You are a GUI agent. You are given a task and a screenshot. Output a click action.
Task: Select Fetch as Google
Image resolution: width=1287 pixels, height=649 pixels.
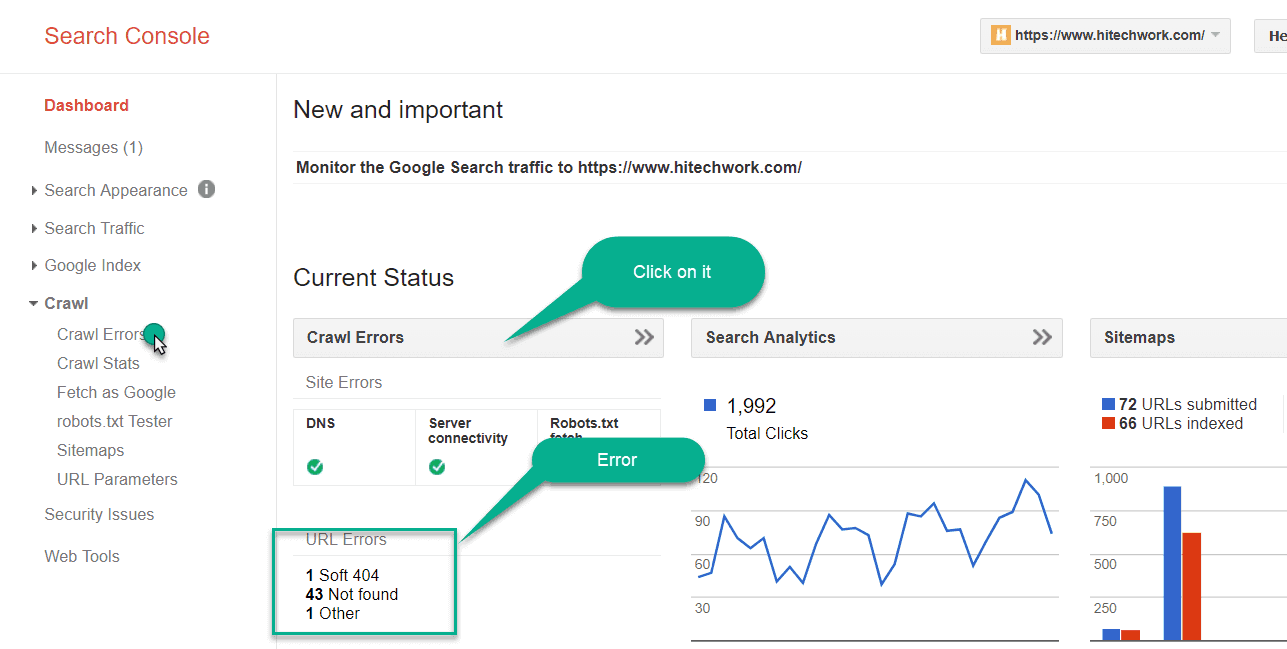point(116,392)
